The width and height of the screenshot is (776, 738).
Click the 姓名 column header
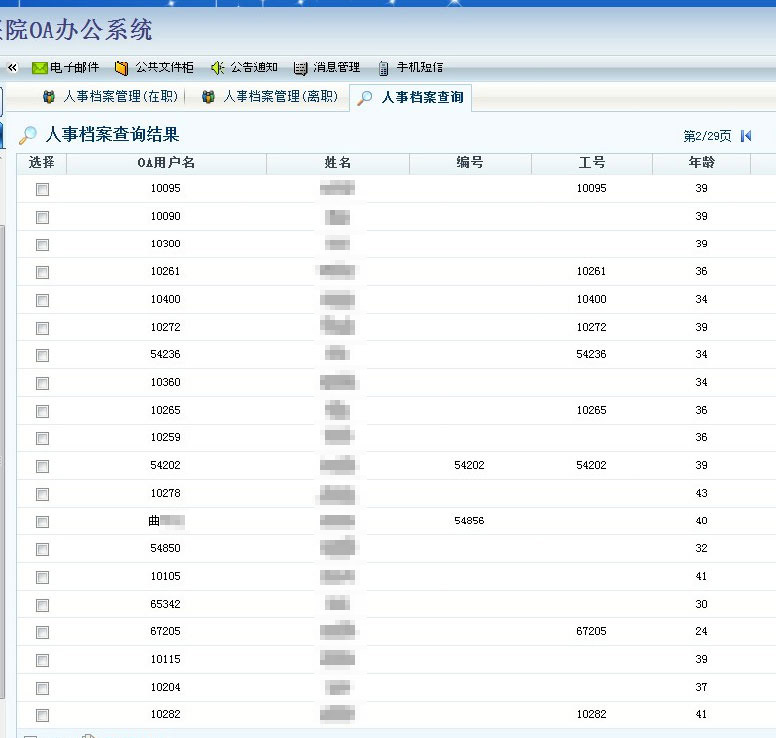(338, 163)
